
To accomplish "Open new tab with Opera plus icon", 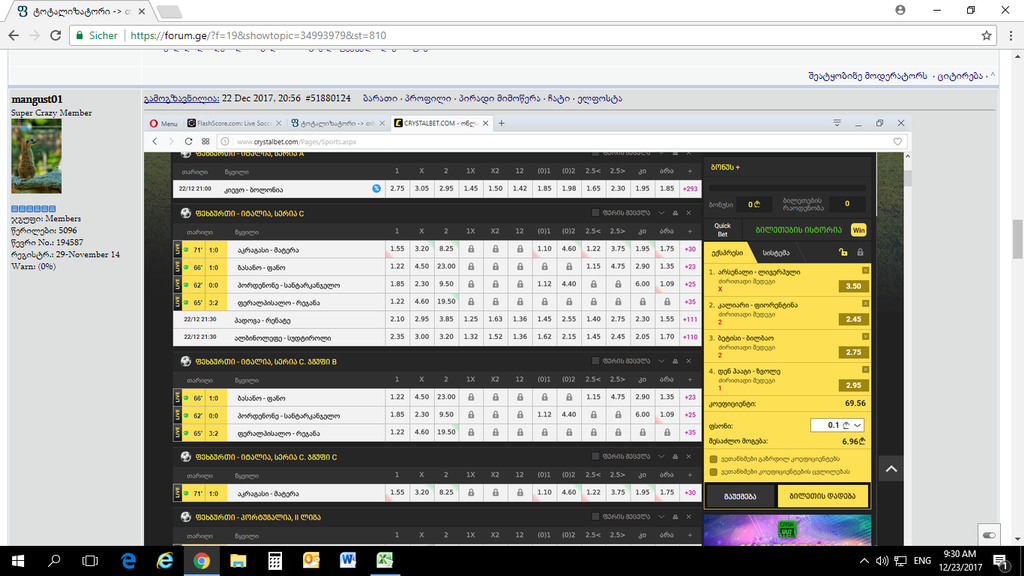I will [x=502, y=123].
